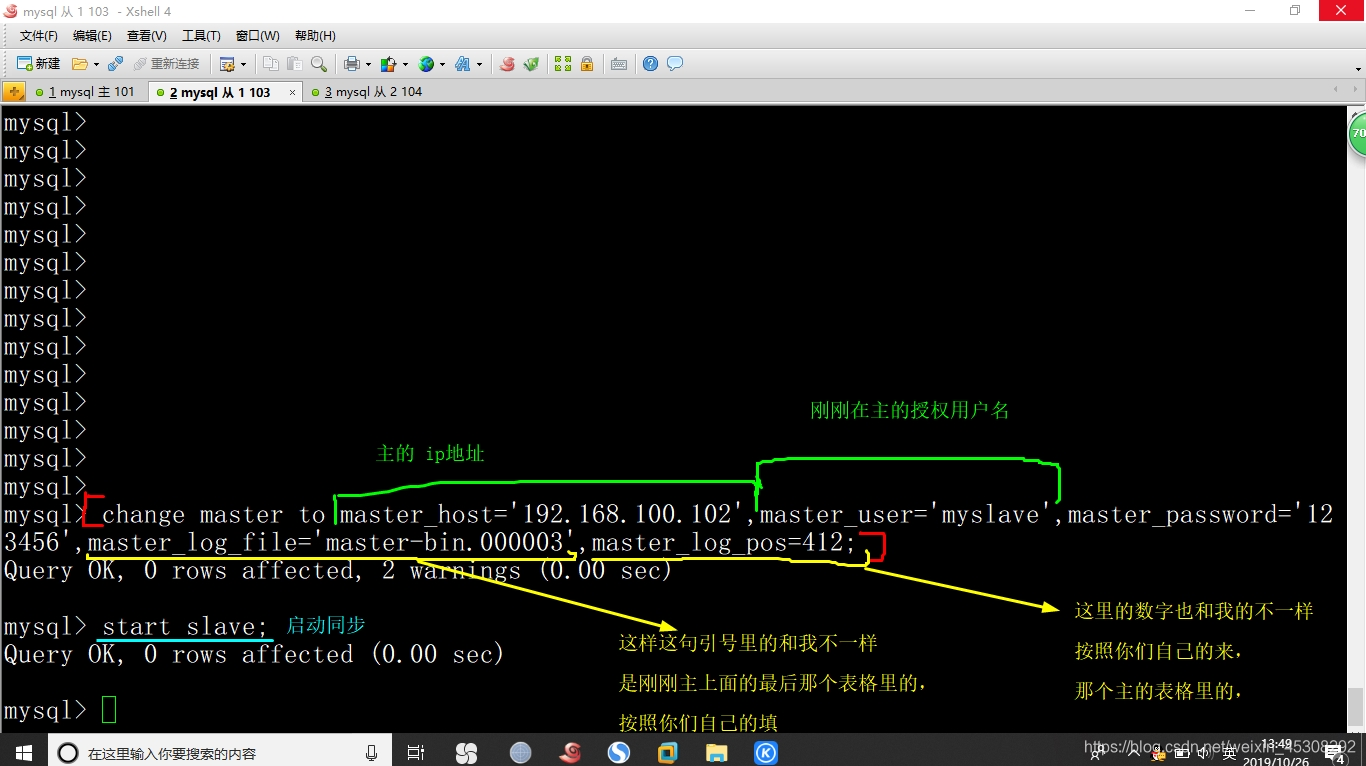Switch to the '3 mysql 从 2 104' tab

coord(366,92)
